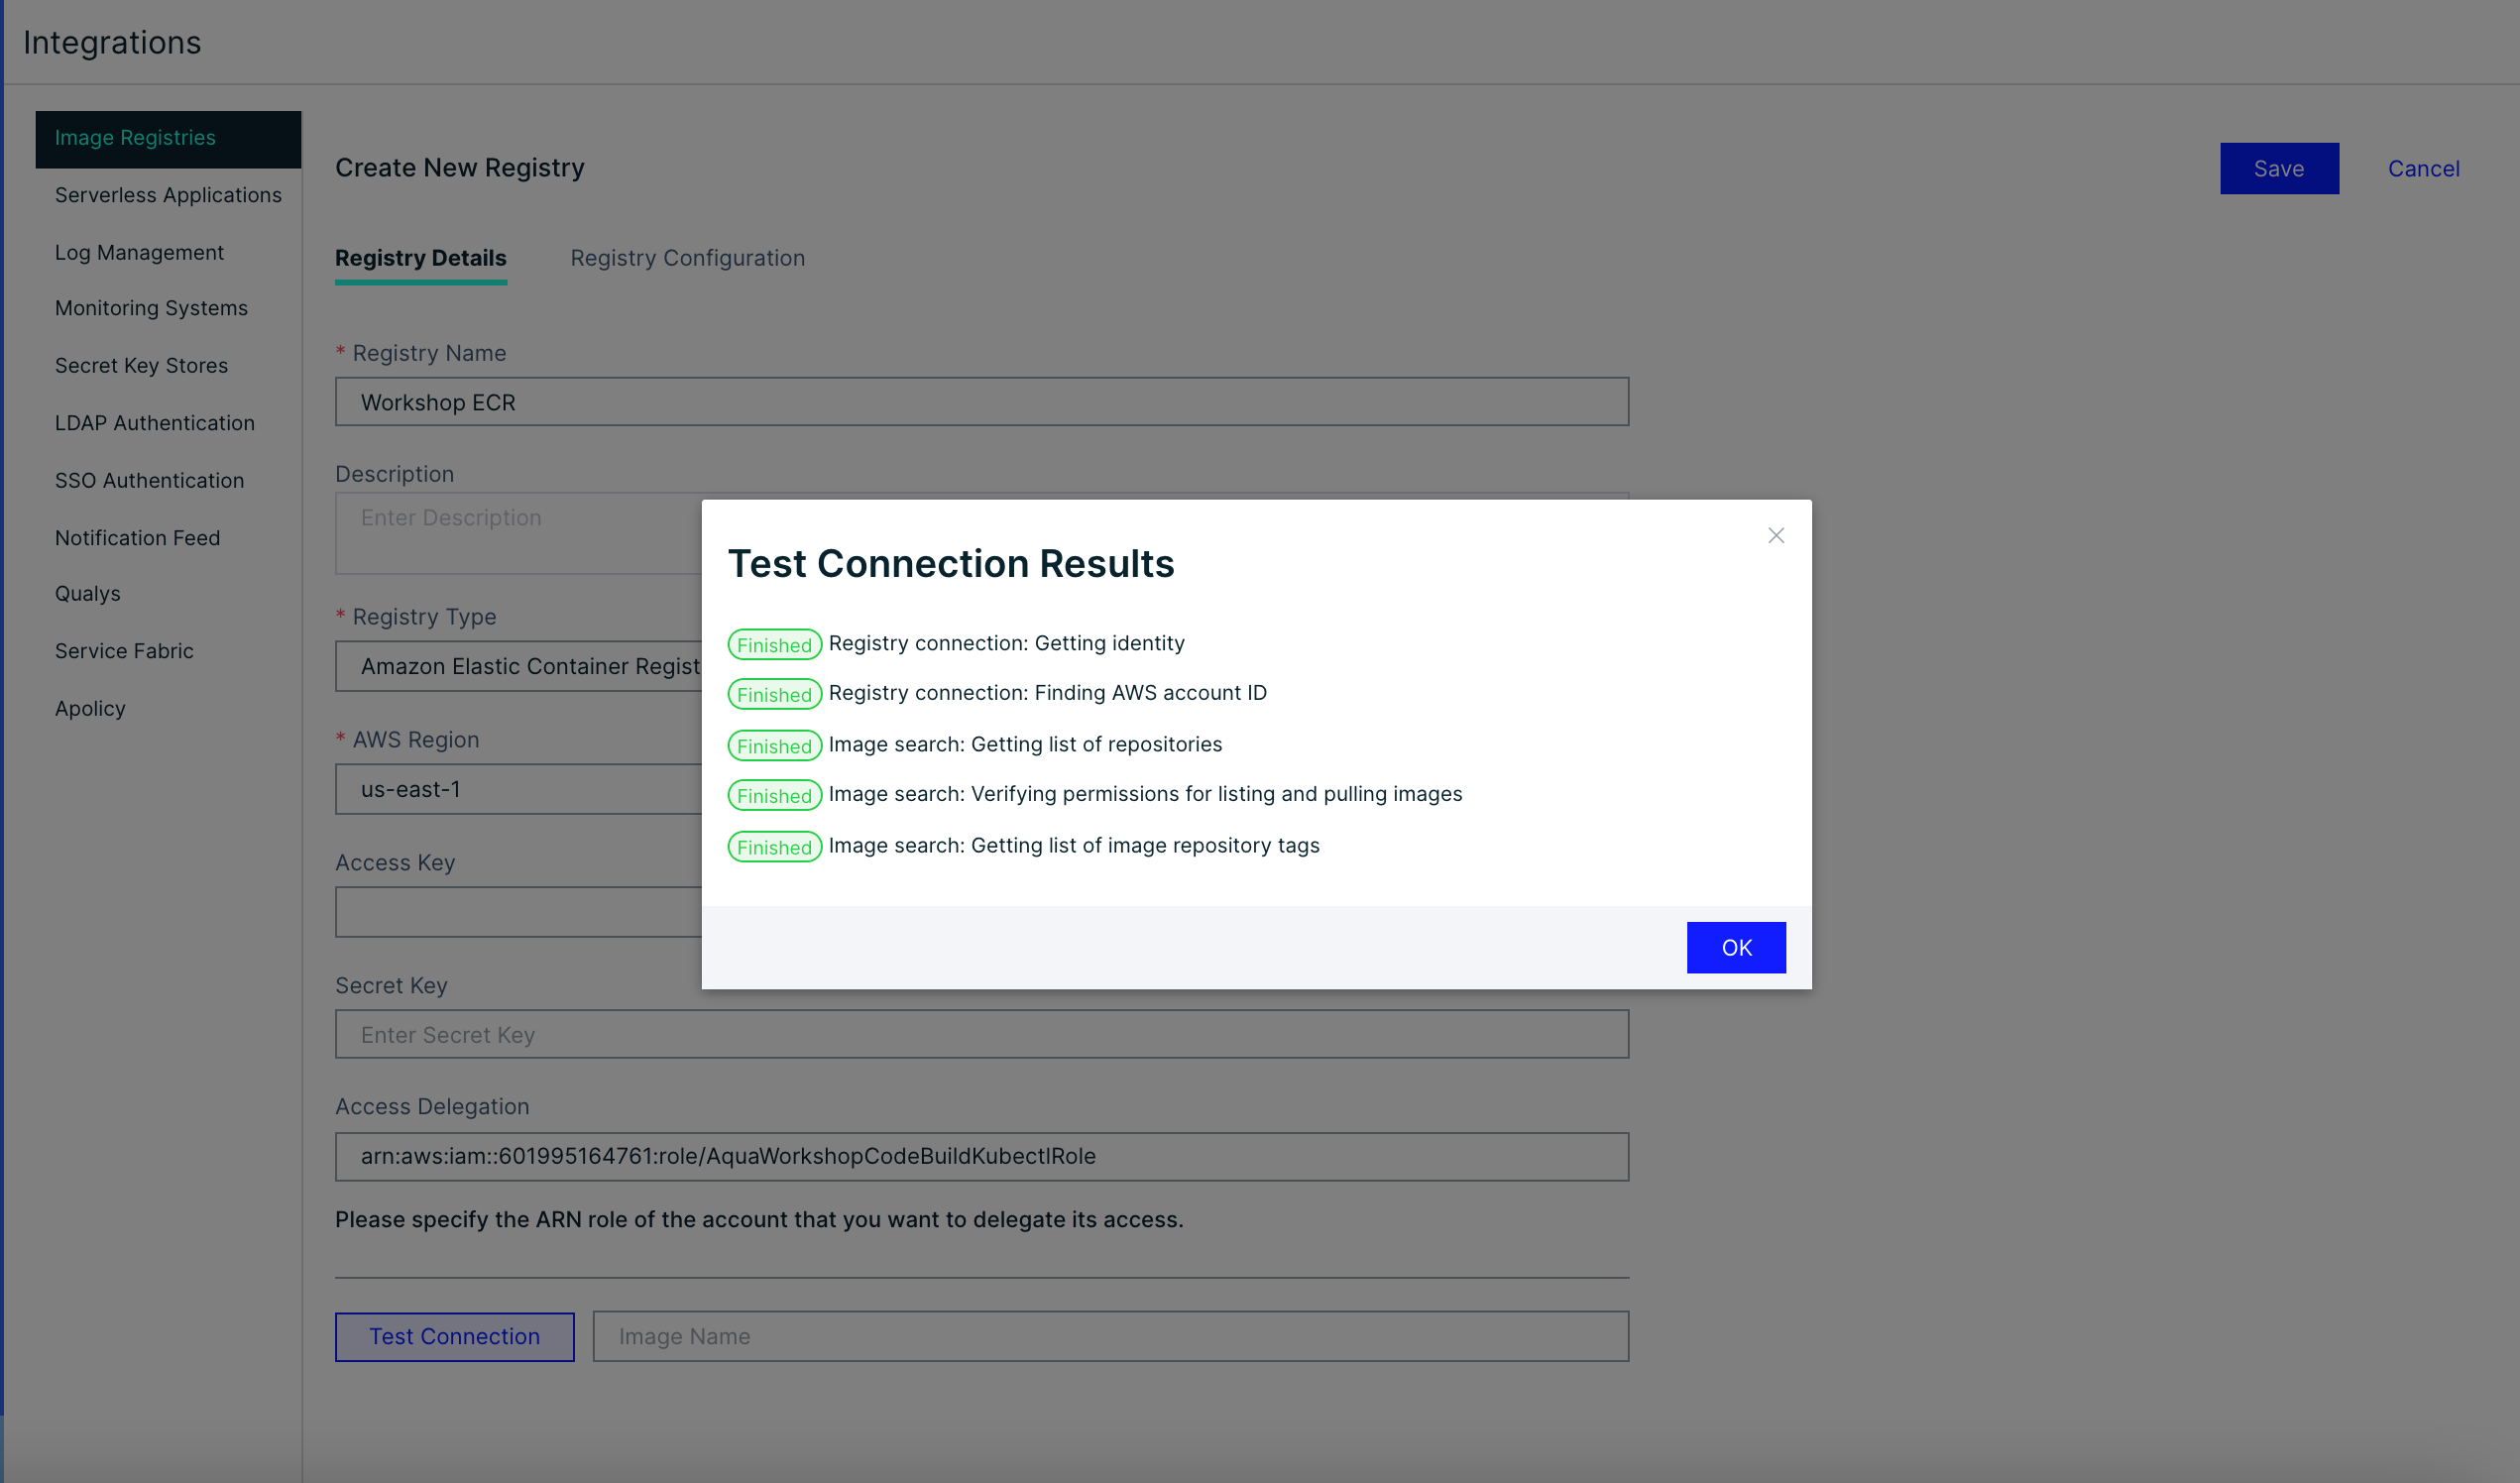Switch to the Registry Configuration tab
This screenshot has height=1483, width=2520.
click(687, 258)
